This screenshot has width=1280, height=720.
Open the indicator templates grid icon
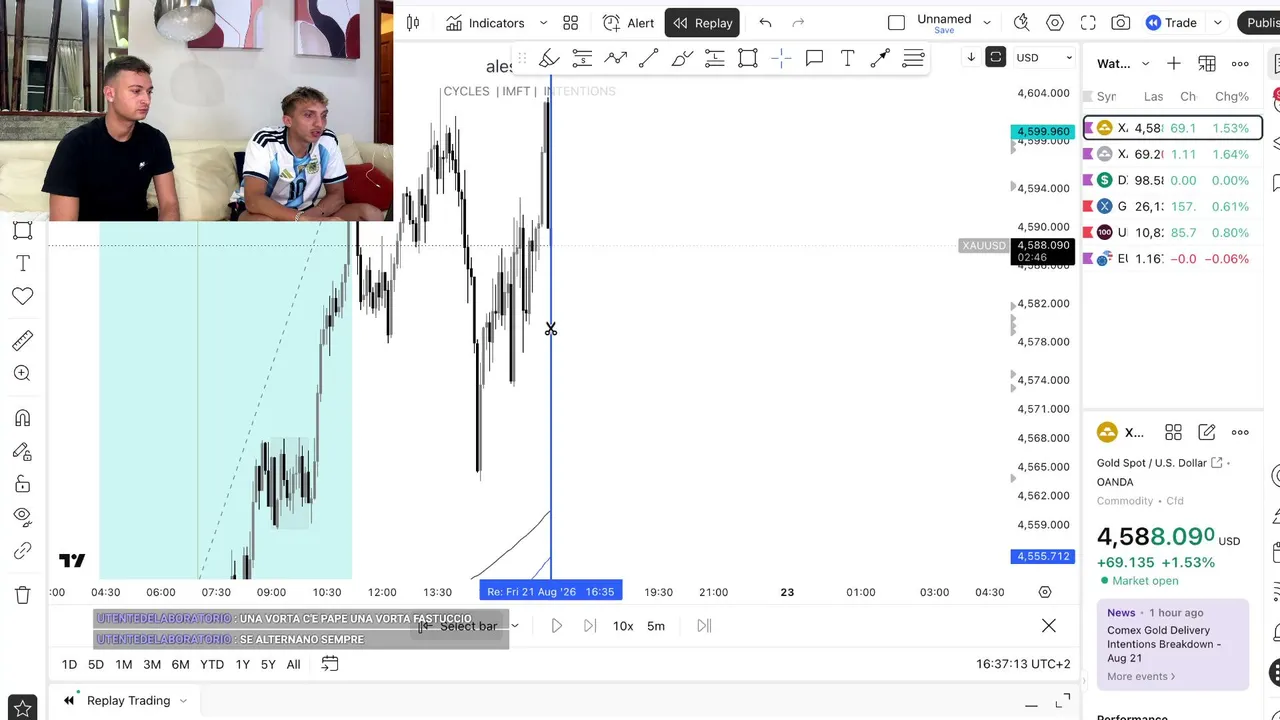[x=570, y=23]
